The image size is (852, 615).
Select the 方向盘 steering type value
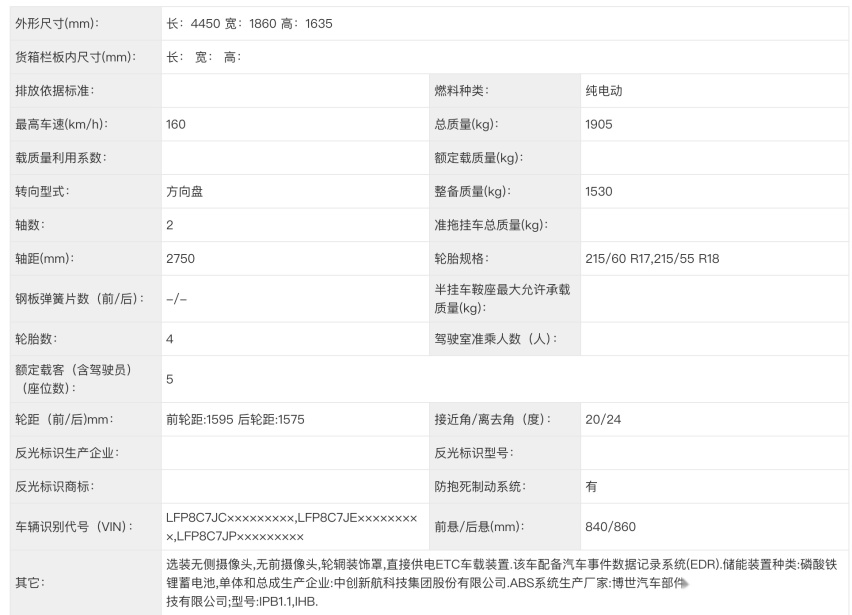[x=185, y=192]
